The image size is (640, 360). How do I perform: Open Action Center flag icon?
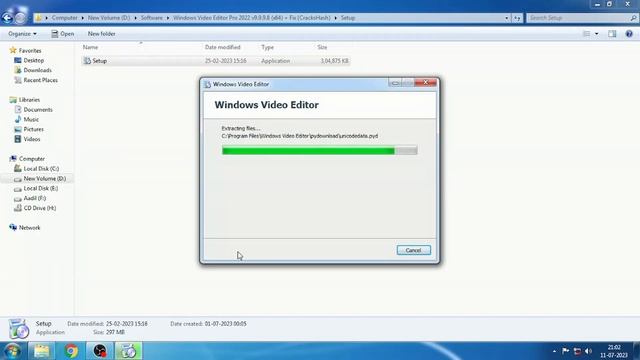click(565, 351)
